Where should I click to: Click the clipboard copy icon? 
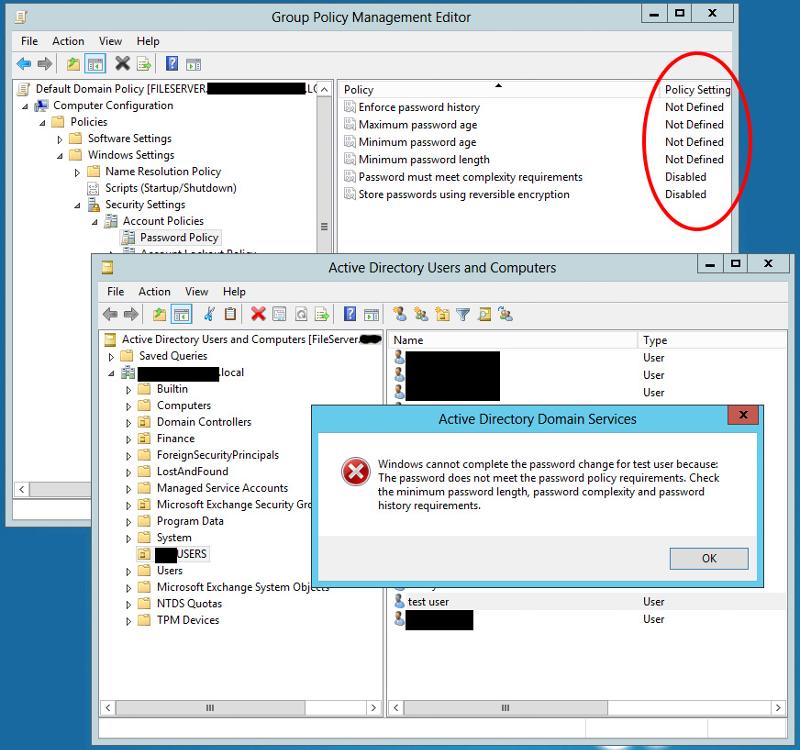click(x=231, y=314)
